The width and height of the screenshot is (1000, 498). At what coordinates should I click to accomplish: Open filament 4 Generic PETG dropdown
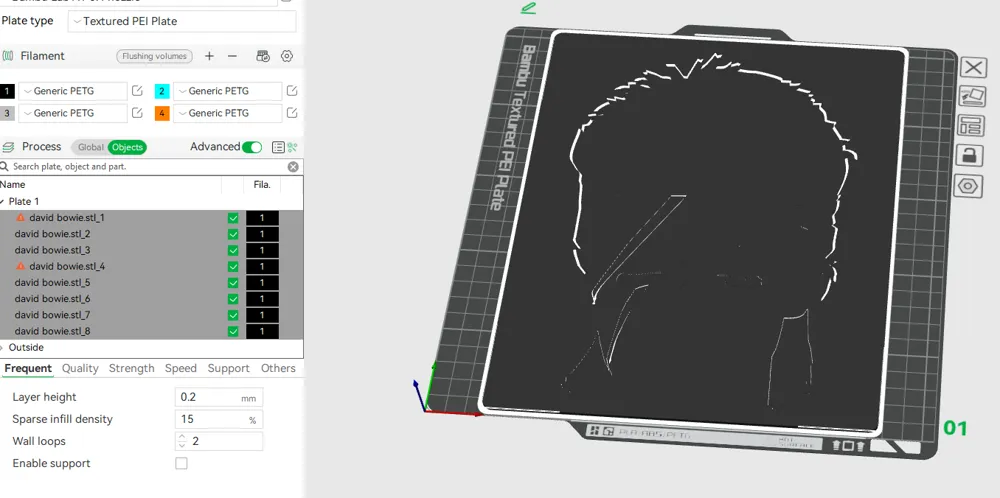[227, 114]
